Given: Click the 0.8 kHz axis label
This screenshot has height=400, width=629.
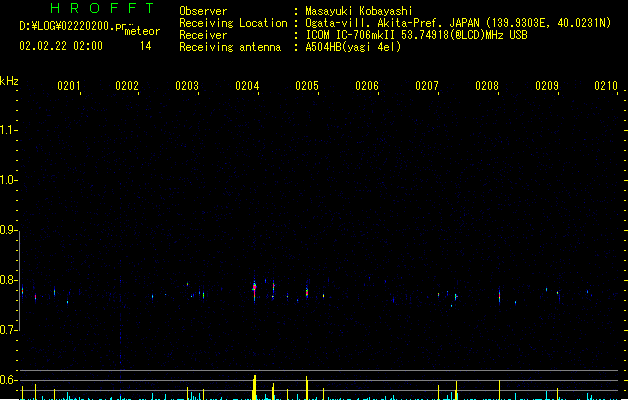Looking at the screenshot, I should 8,280.
